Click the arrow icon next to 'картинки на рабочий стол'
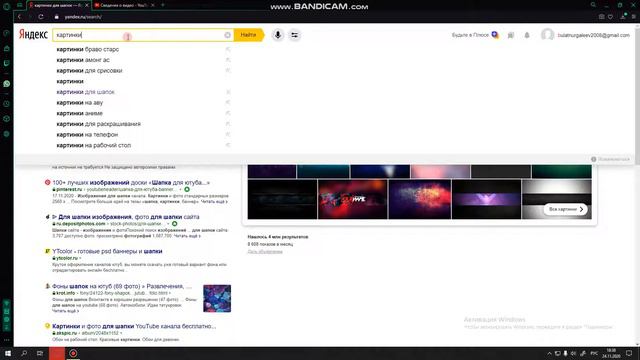 coord(228,145)
